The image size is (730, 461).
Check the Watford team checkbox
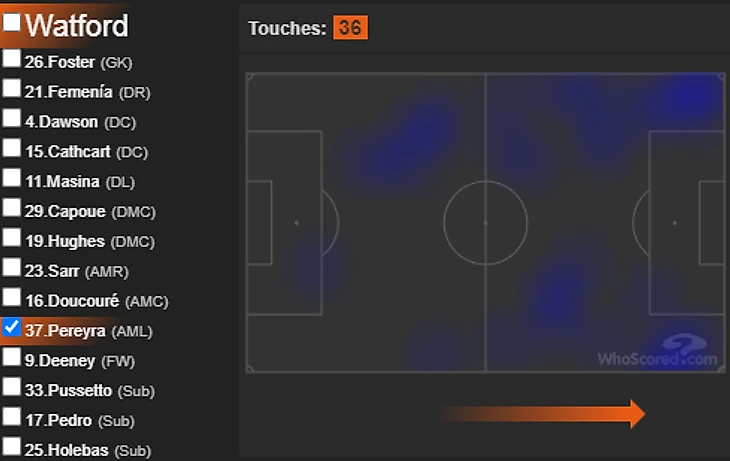point(11,22)
